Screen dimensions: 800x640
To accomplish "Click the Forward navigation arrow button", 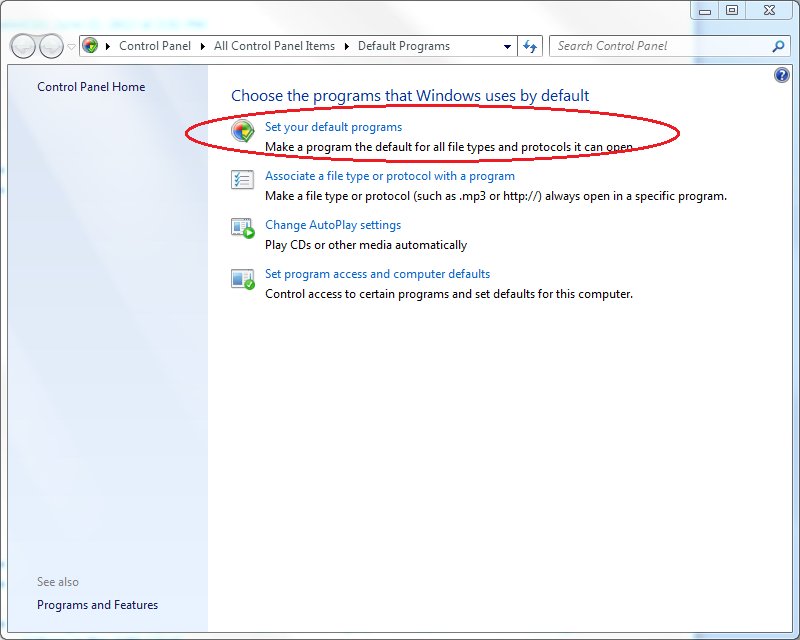I will pos(50,46).
